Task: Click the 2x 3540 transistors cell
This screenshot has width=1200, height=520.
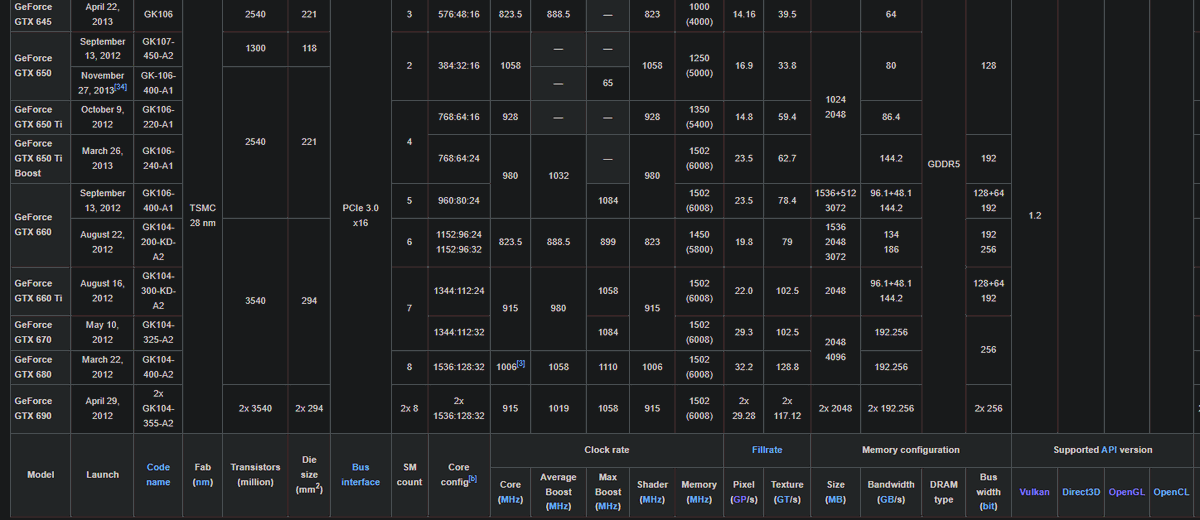Action: click(x=254, y=409)
